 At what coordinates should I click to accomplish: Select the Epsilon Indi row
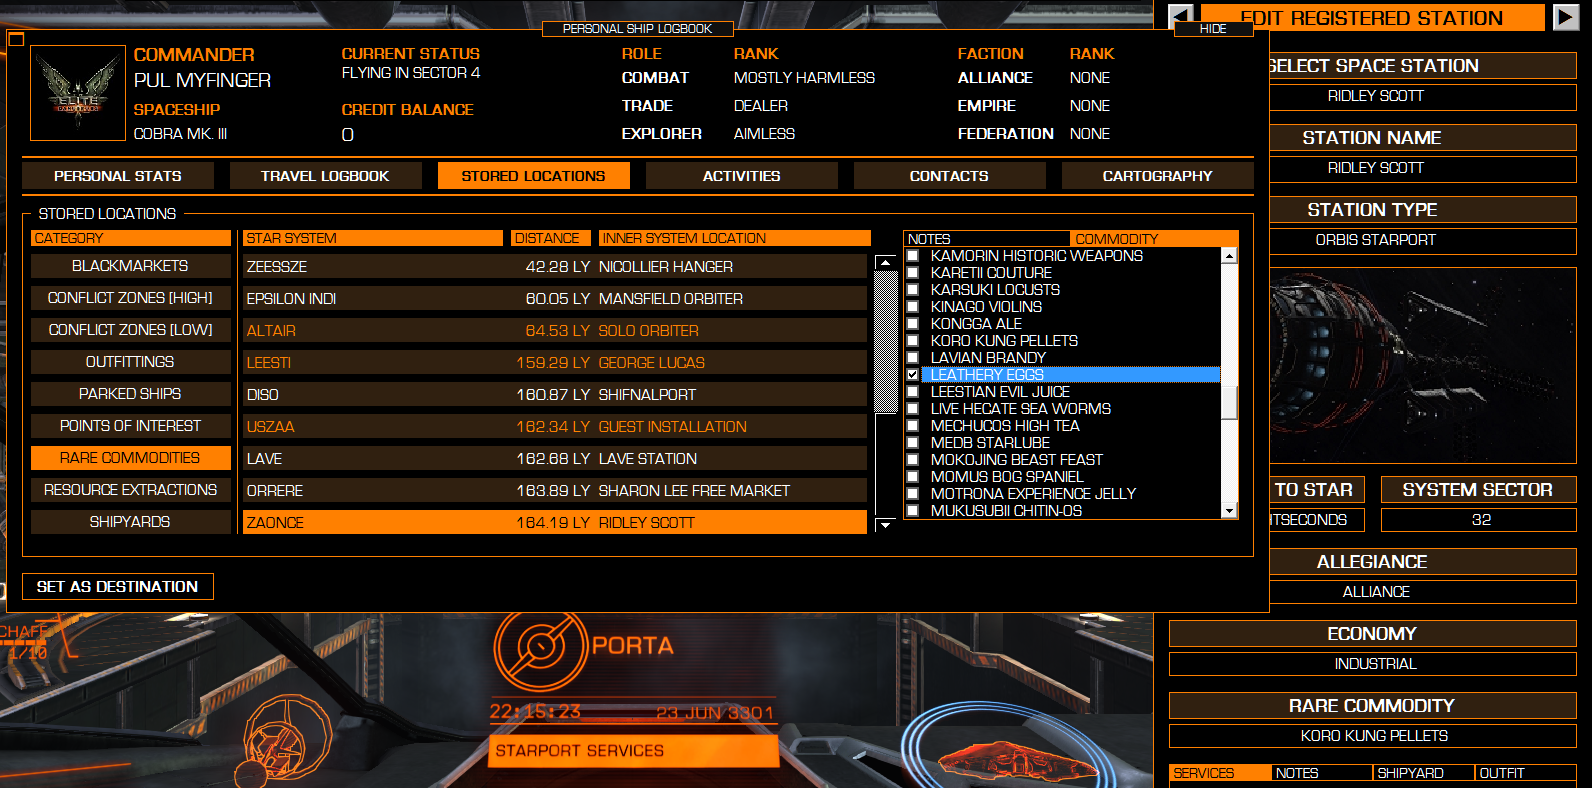[555, 299]
